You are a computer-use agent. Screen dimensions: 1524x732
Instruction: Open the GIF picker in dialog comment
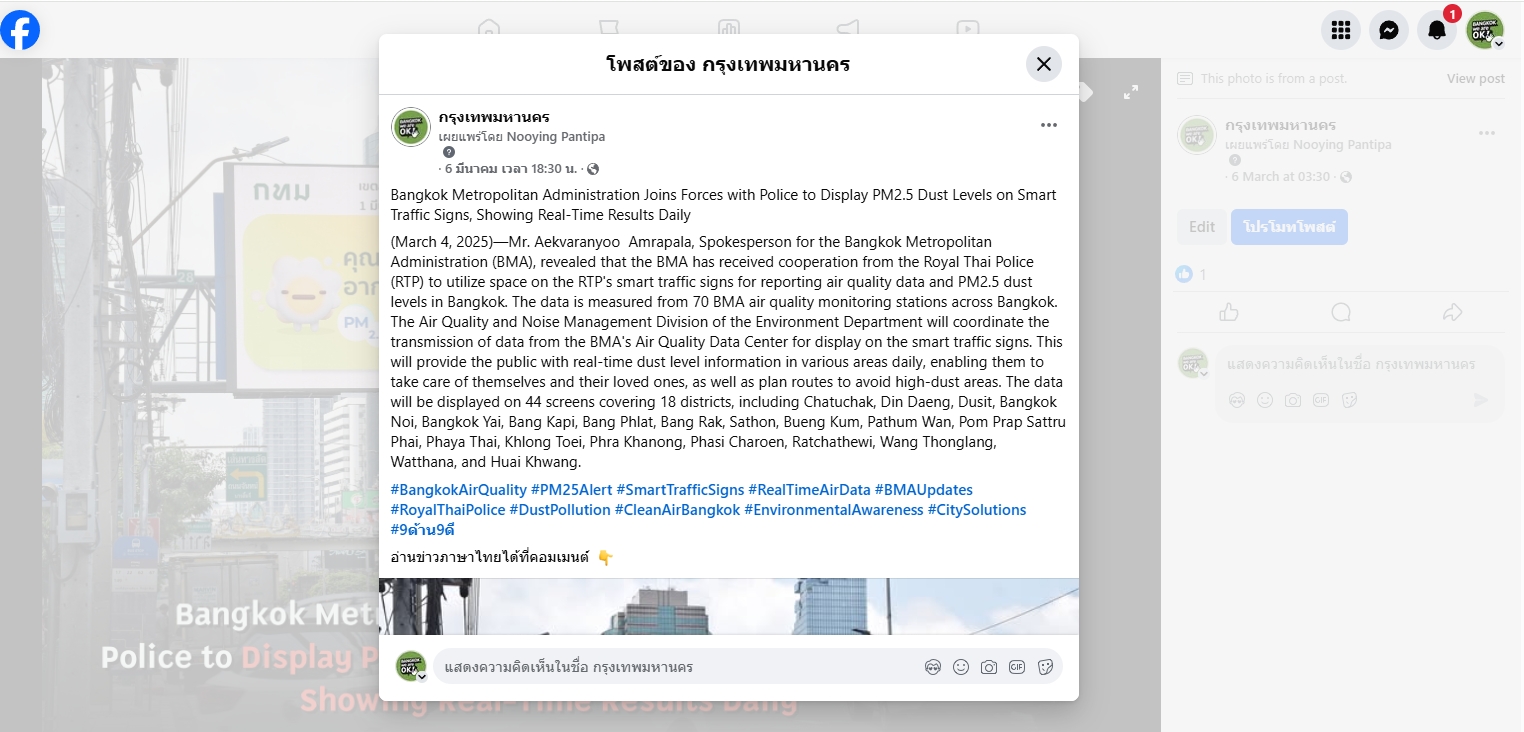(1017, 667)
